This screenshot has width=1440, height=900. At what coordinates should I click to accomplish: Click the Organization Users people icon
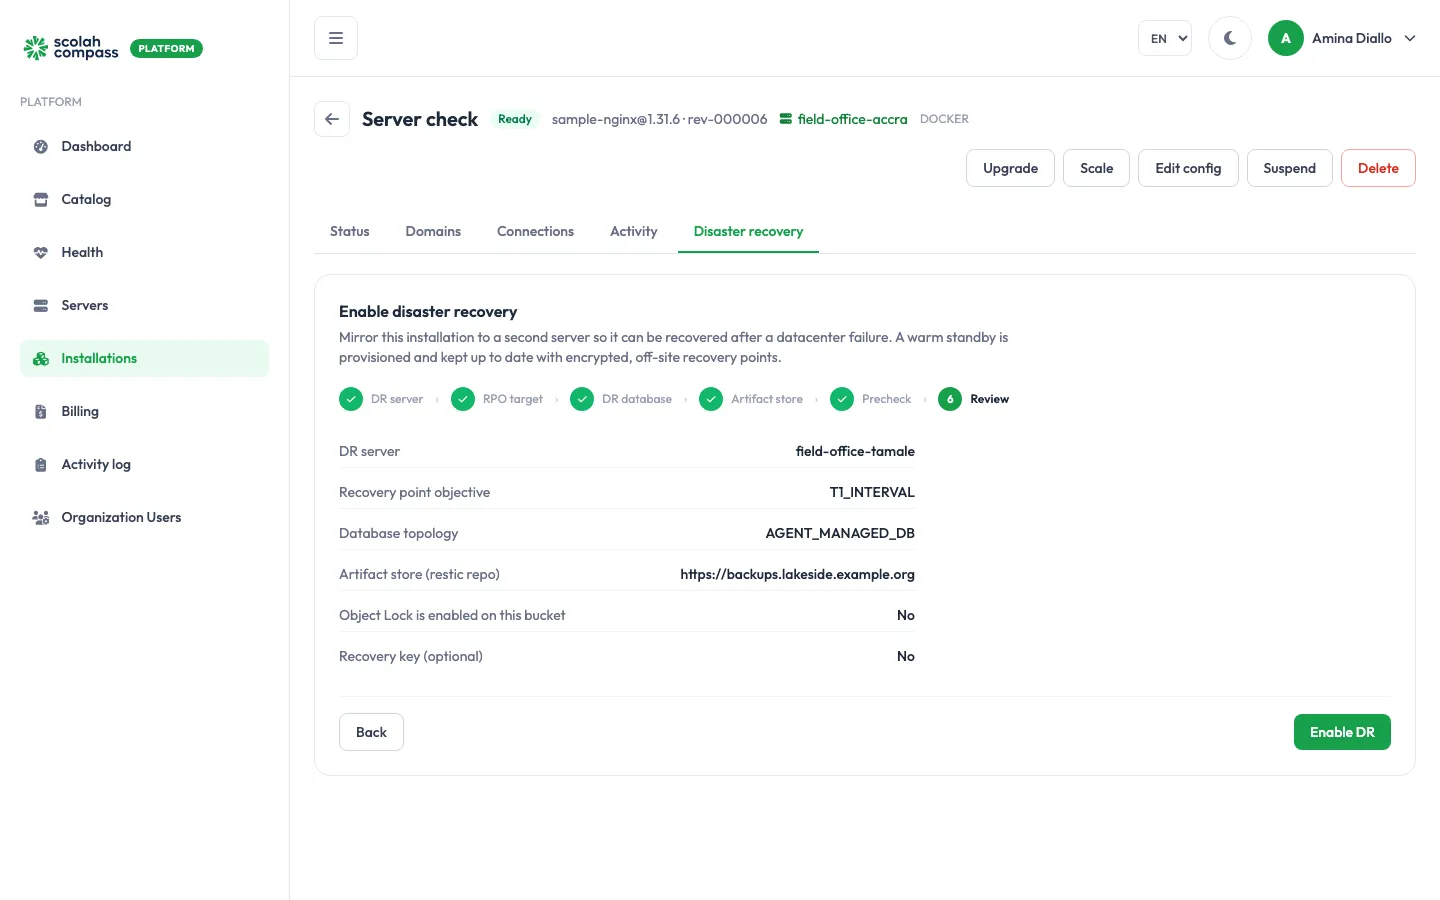41,518
